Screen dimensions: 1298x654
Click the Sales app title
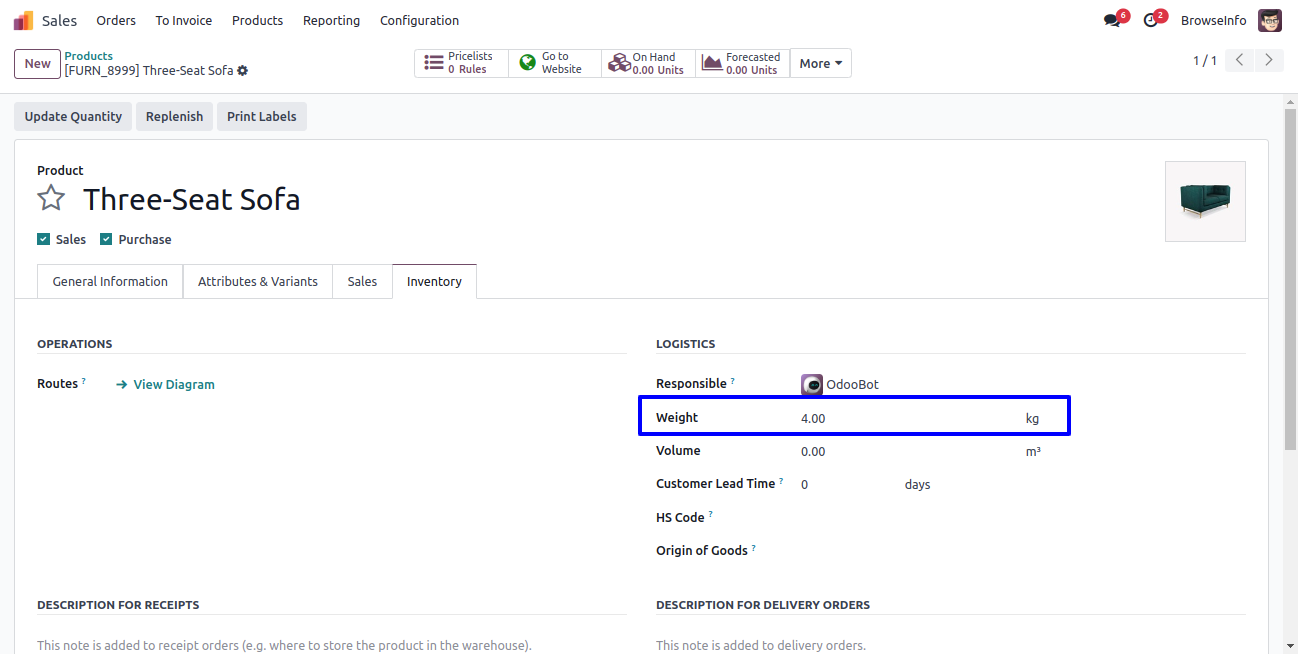pyautogui.click(x=60, y=20)
